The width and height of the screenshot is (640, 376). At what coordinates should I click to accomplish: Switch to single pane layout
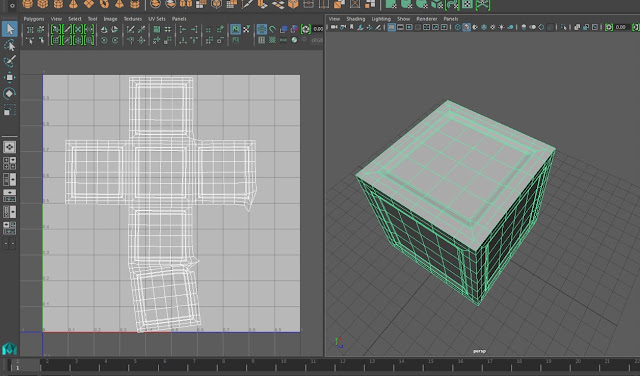(x=9, y=147)
